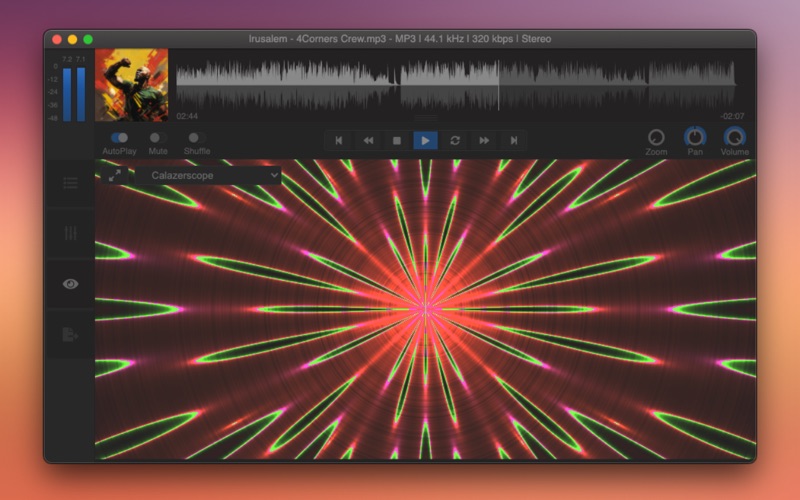800x500 pixels.
Task: Open the equalizer sliders panel
Action: (x=70, y=233)
